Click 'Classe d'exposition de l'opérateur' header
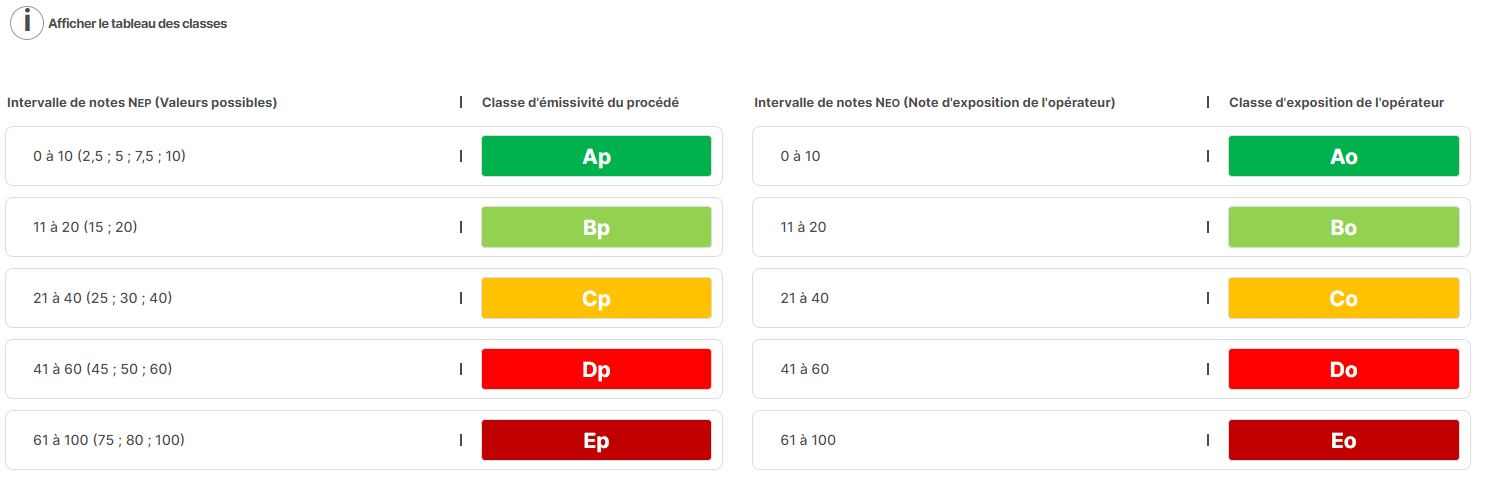 (1336, 102)
